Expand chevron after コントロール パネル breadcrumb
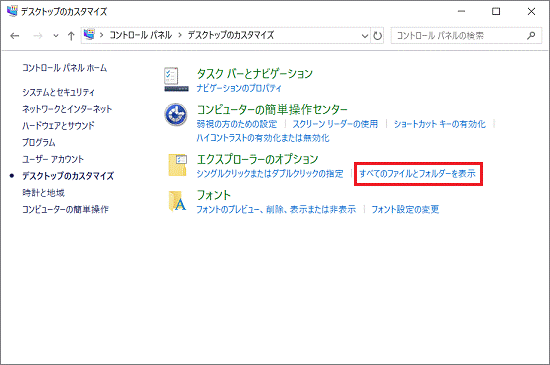 point(180,35)
